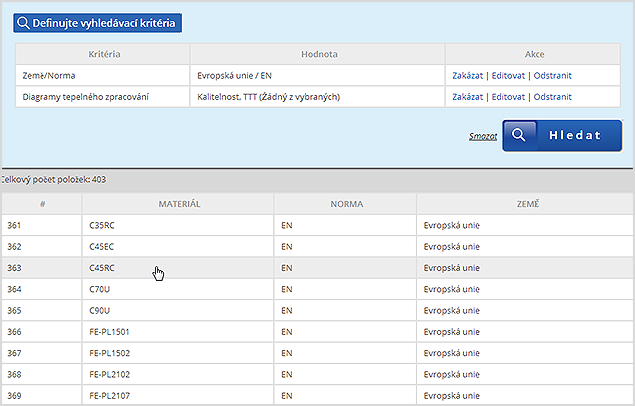Click Evropská unie in the C90U row

coord(452,311)
